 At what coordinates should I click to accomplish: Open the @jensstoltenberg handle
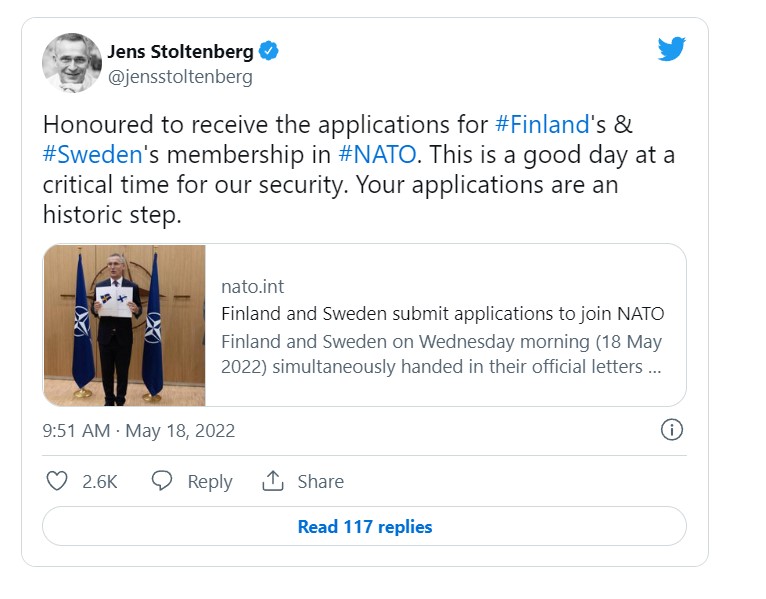click(180, 77)
